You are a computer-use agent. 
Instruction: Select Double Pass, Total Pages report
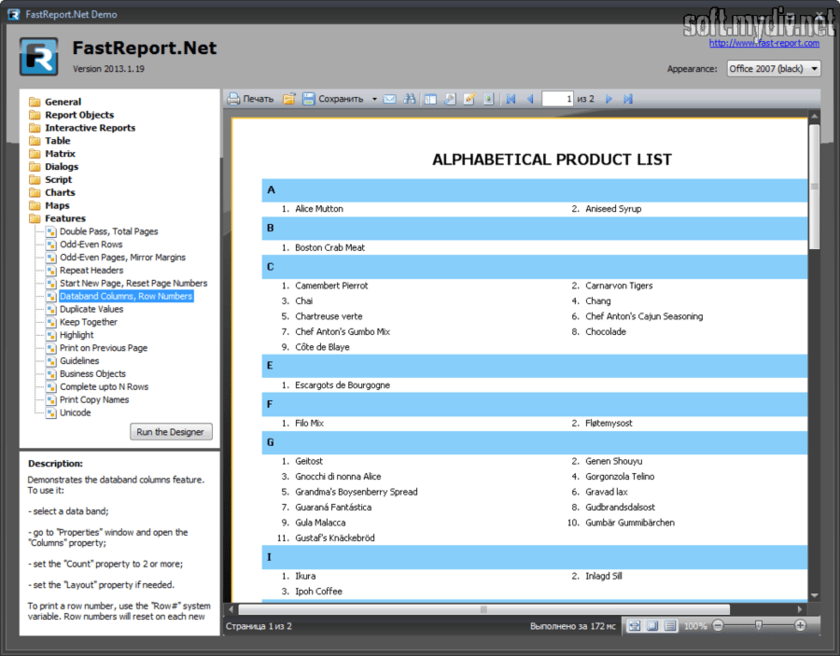click(x=109, y=231)
